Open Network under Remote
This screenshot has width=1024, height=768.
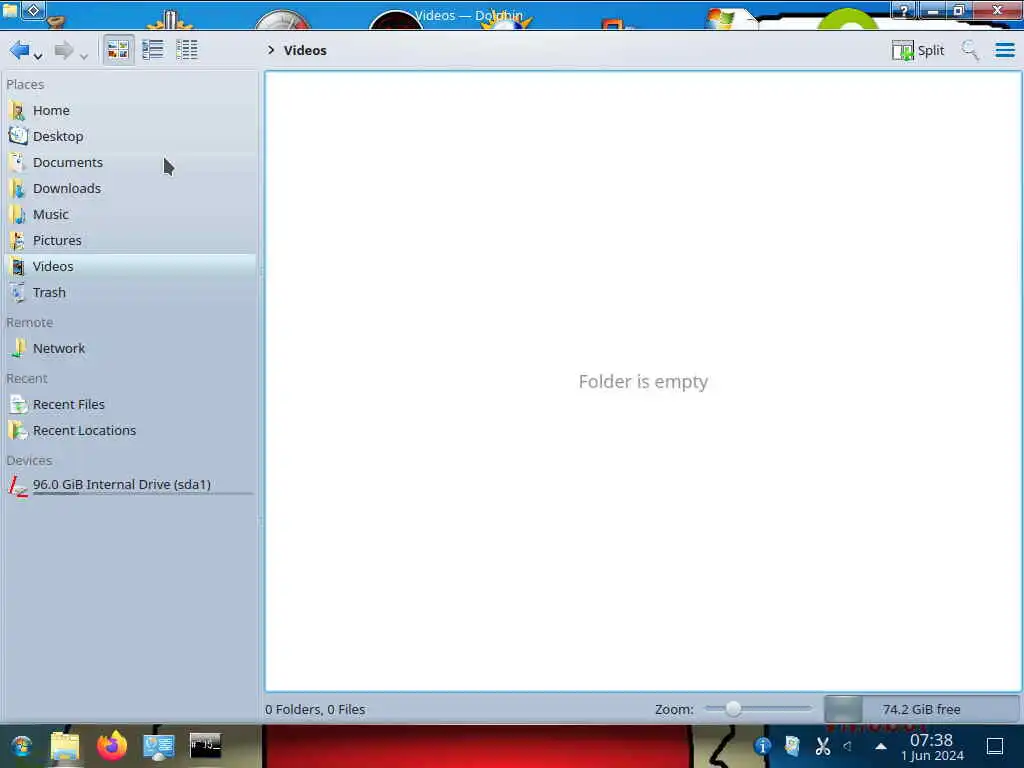[x=131, y=349]
